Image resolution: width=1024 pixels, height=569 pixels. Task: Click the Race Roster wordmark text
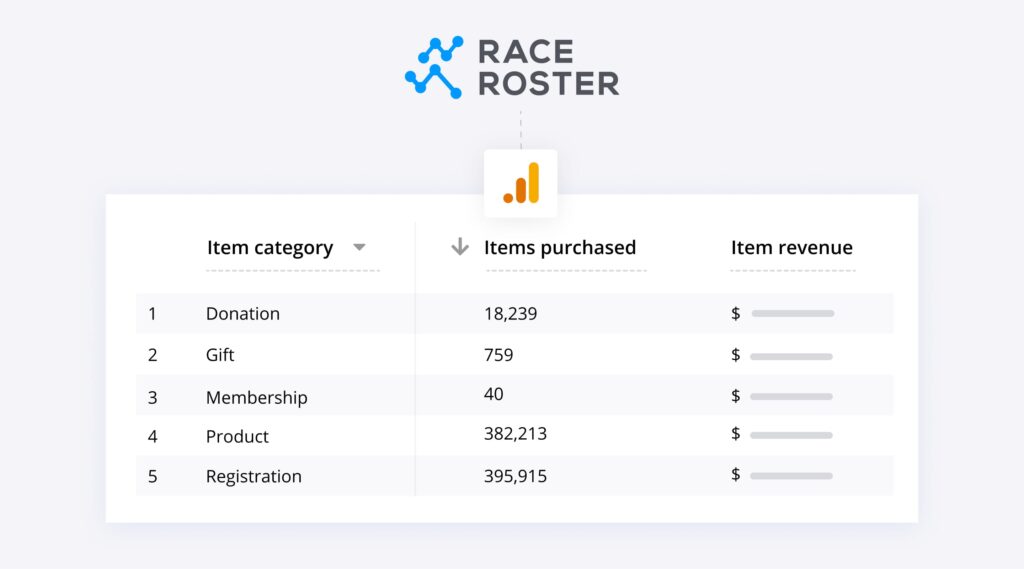(x=548, y=67)
